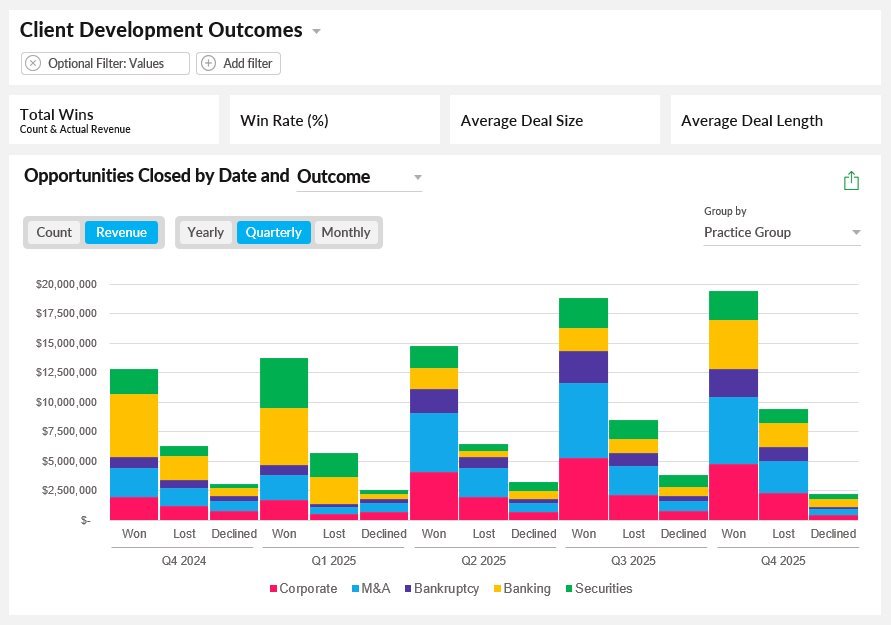Select the Monthly time grouping
The height and width of the screenshot is (625, 891).
pyautogui.click(x=346, y=232)
